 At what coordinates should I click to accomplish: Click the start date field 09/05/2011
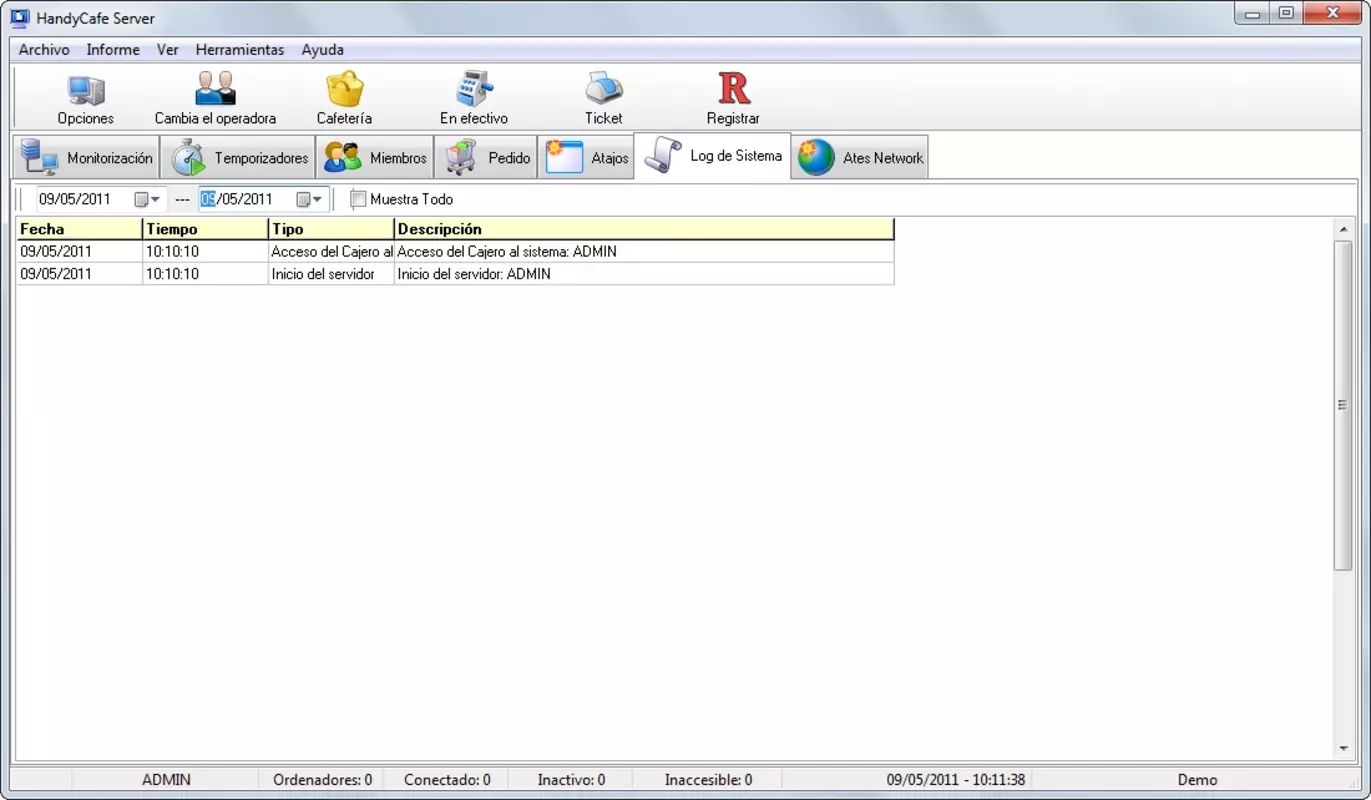75,199
